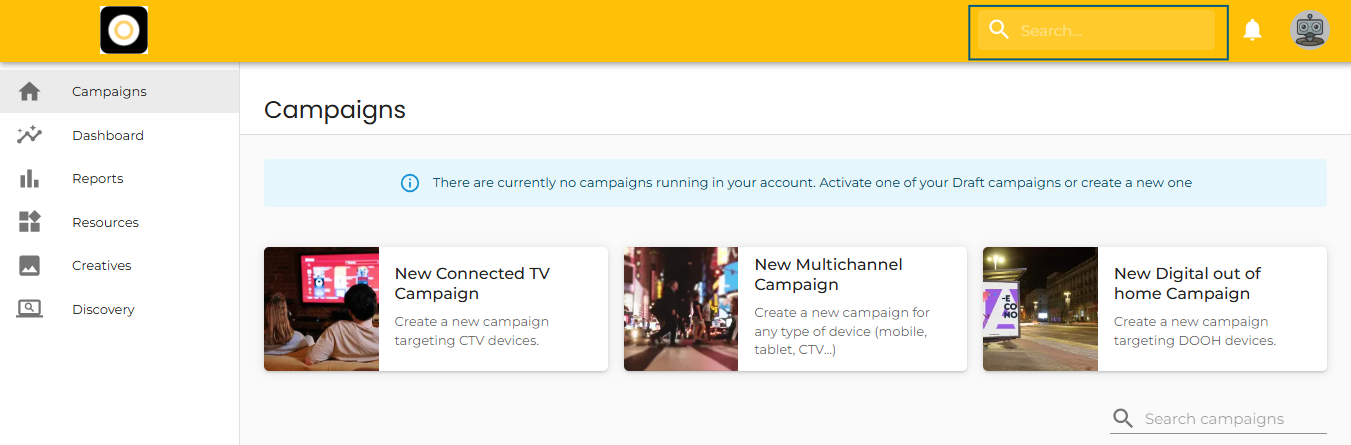The image size is (1351, 445).
Task: Click the Discovery laptop search icon
Action: [30, 309]
